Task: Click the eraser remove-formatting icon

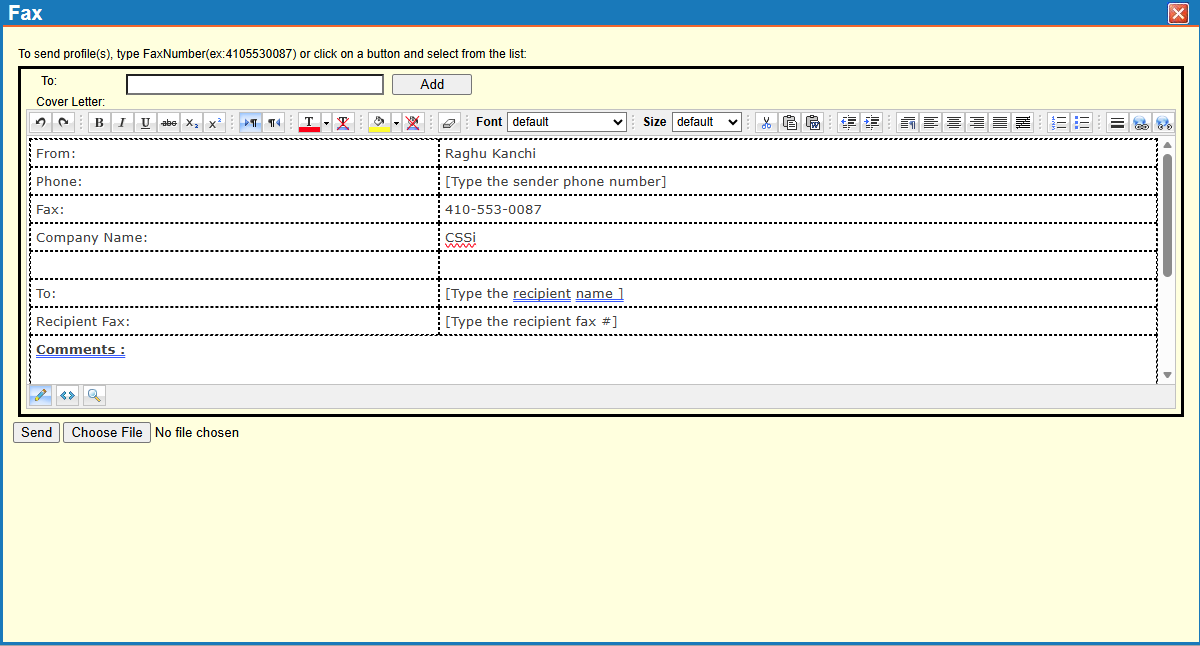Action: coord(448,122)
